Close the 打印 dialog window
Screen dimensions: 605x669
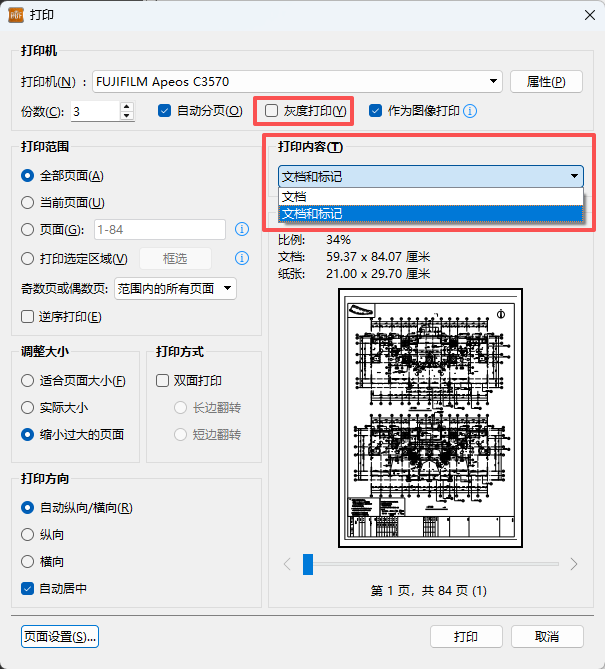tap(581, 16)
